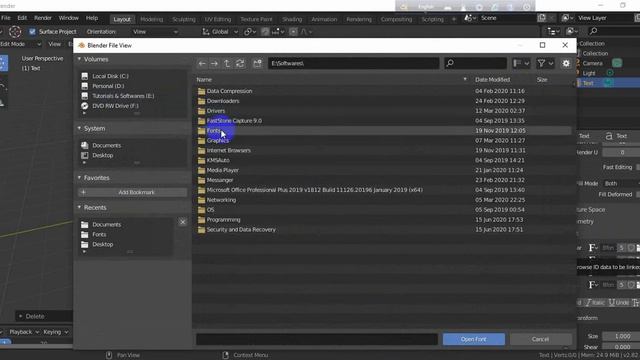This screenshot has width=640, height=360.
Task: Open the Playback dropdown in timeline
Action: tap(24, 332)
